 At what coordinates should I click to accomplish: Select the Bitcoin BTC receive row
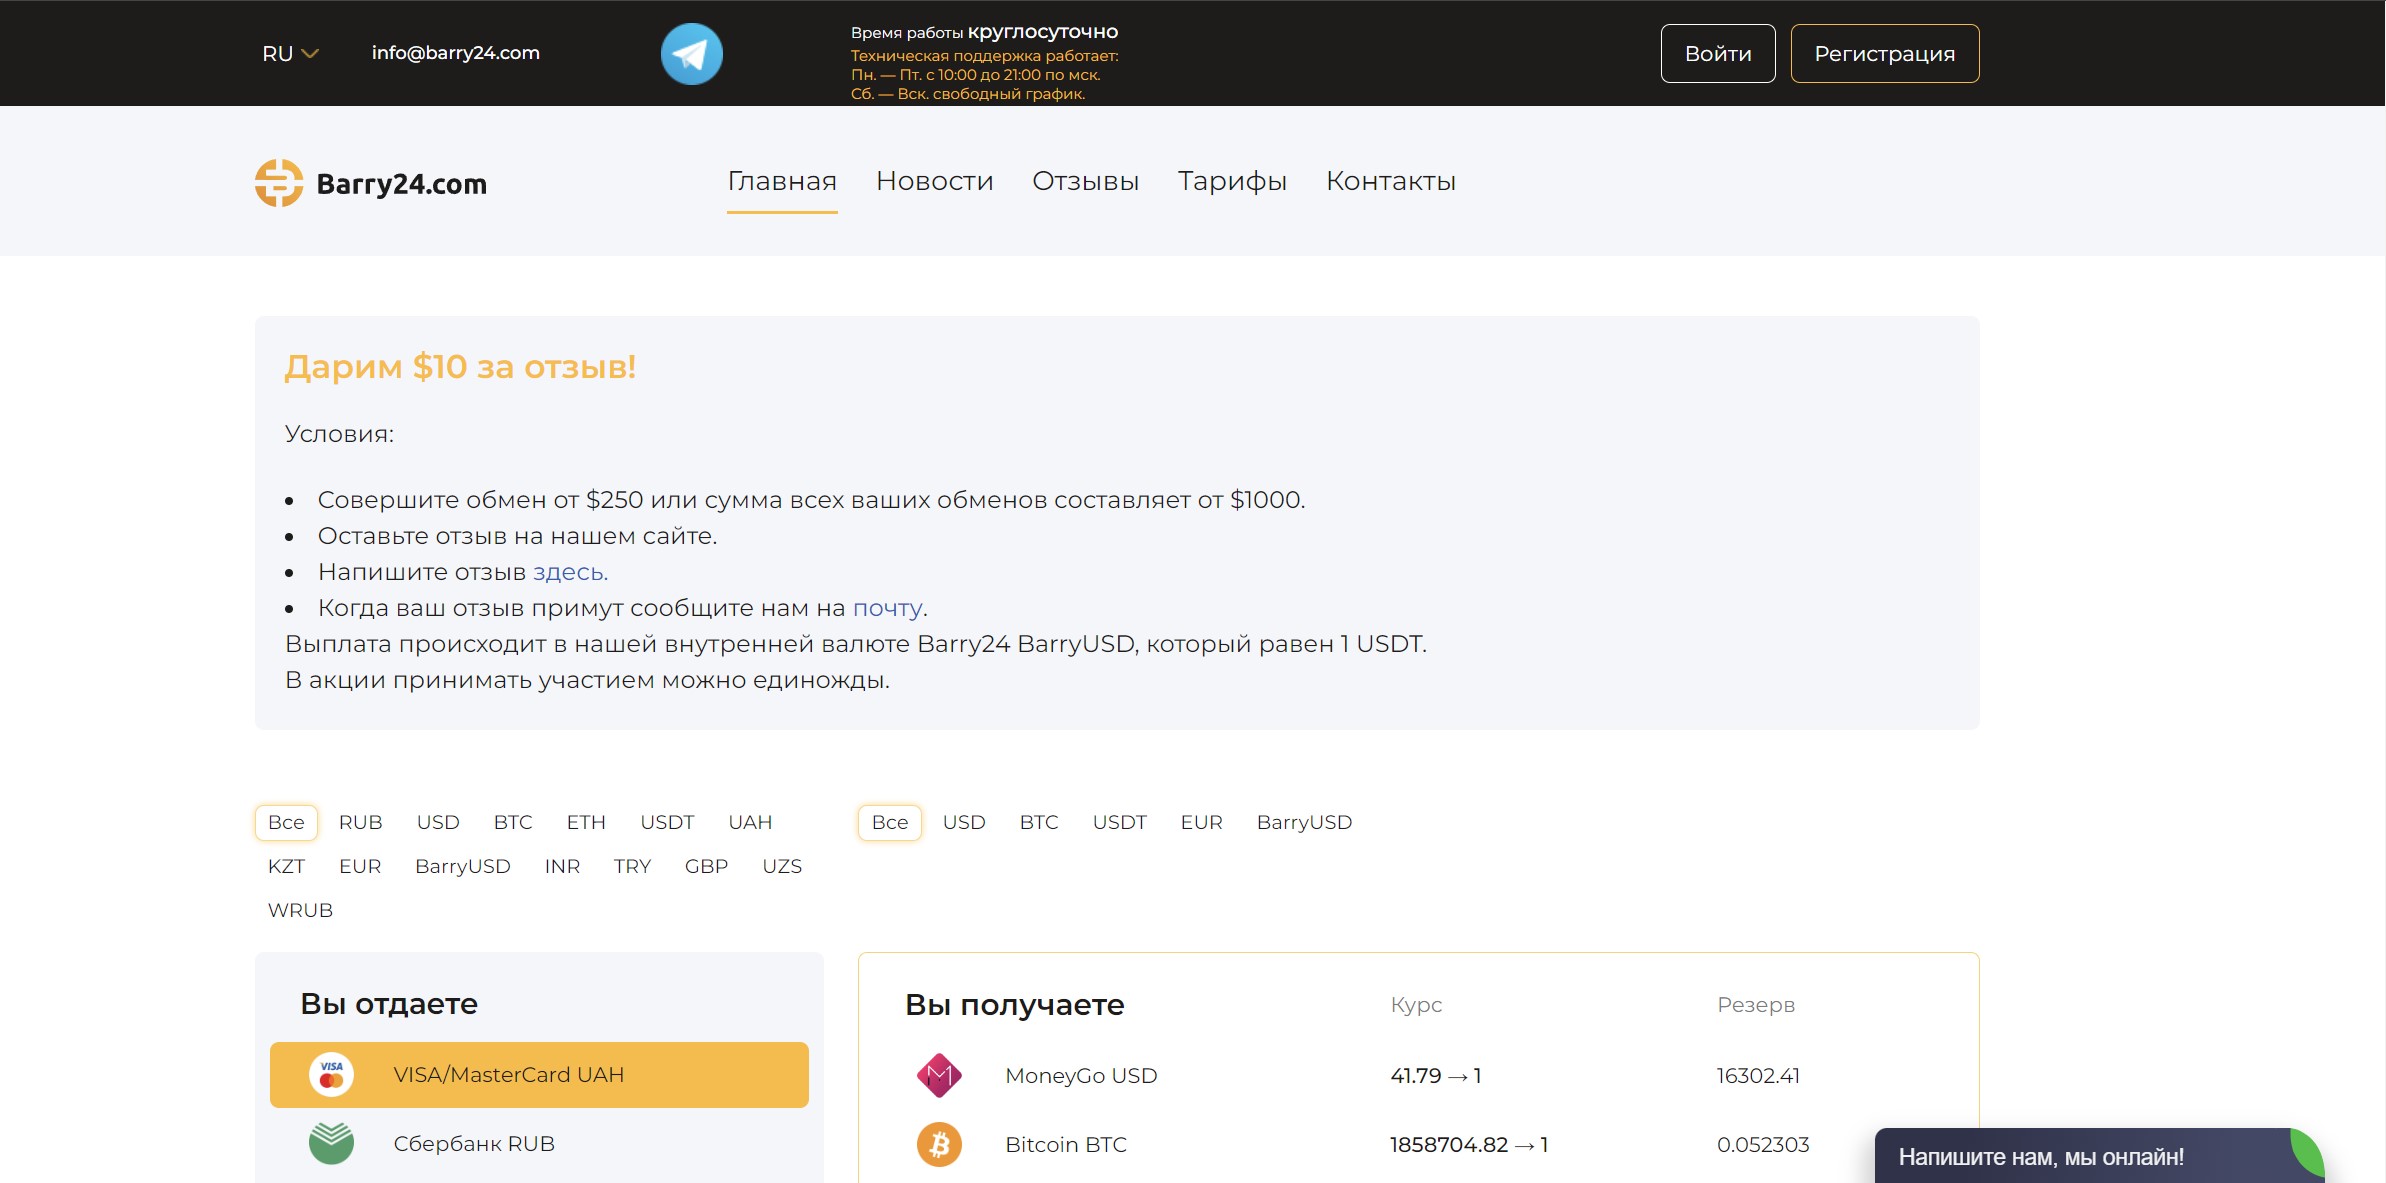point(1418,1144)
